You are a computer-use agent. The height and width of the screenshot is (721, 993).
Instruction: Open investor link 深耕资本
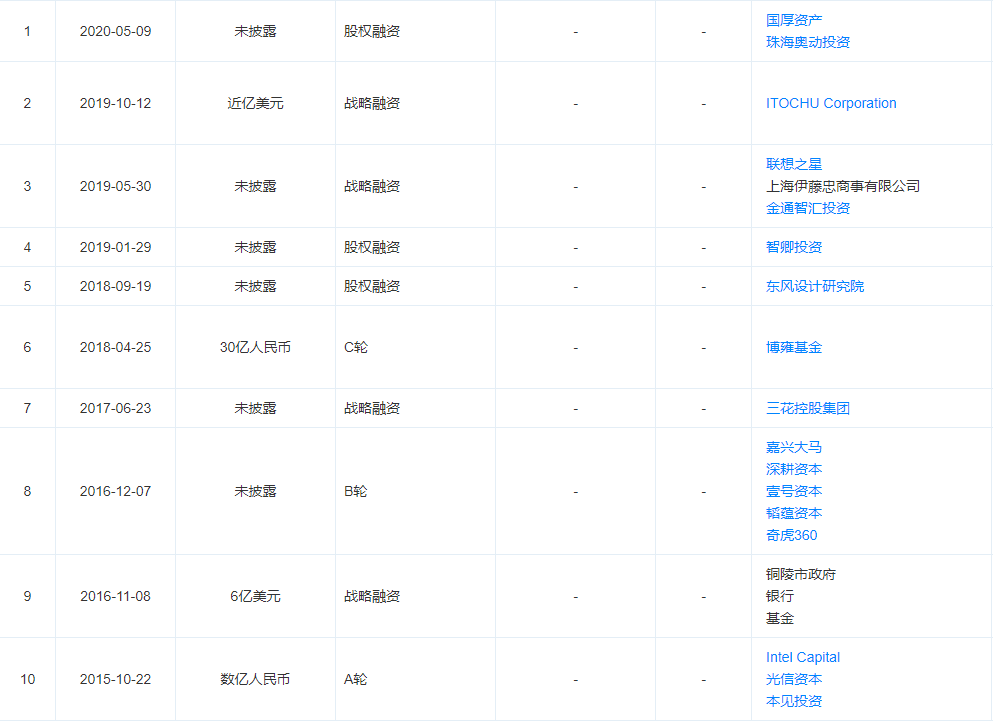pos(794,469)
